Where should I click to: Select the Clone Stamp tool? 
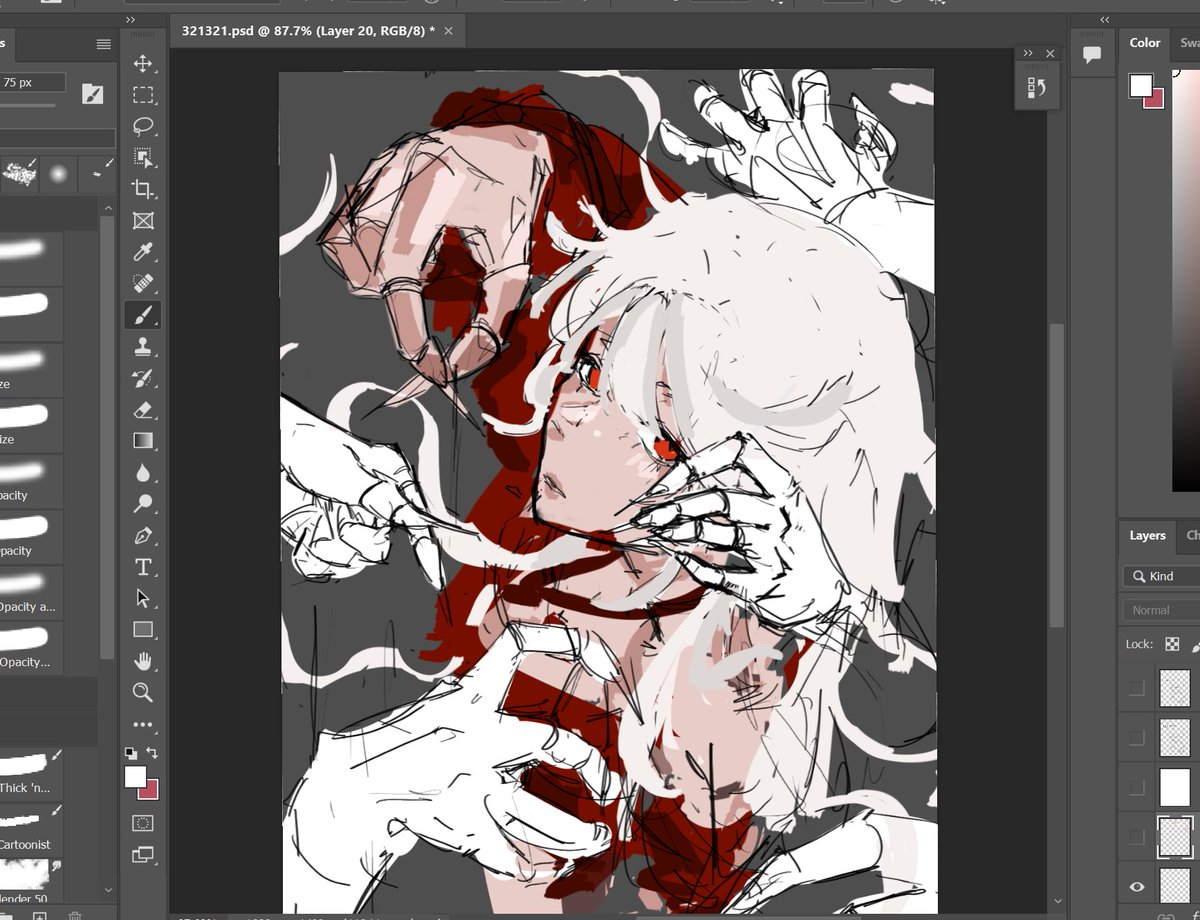coord(143,347)
